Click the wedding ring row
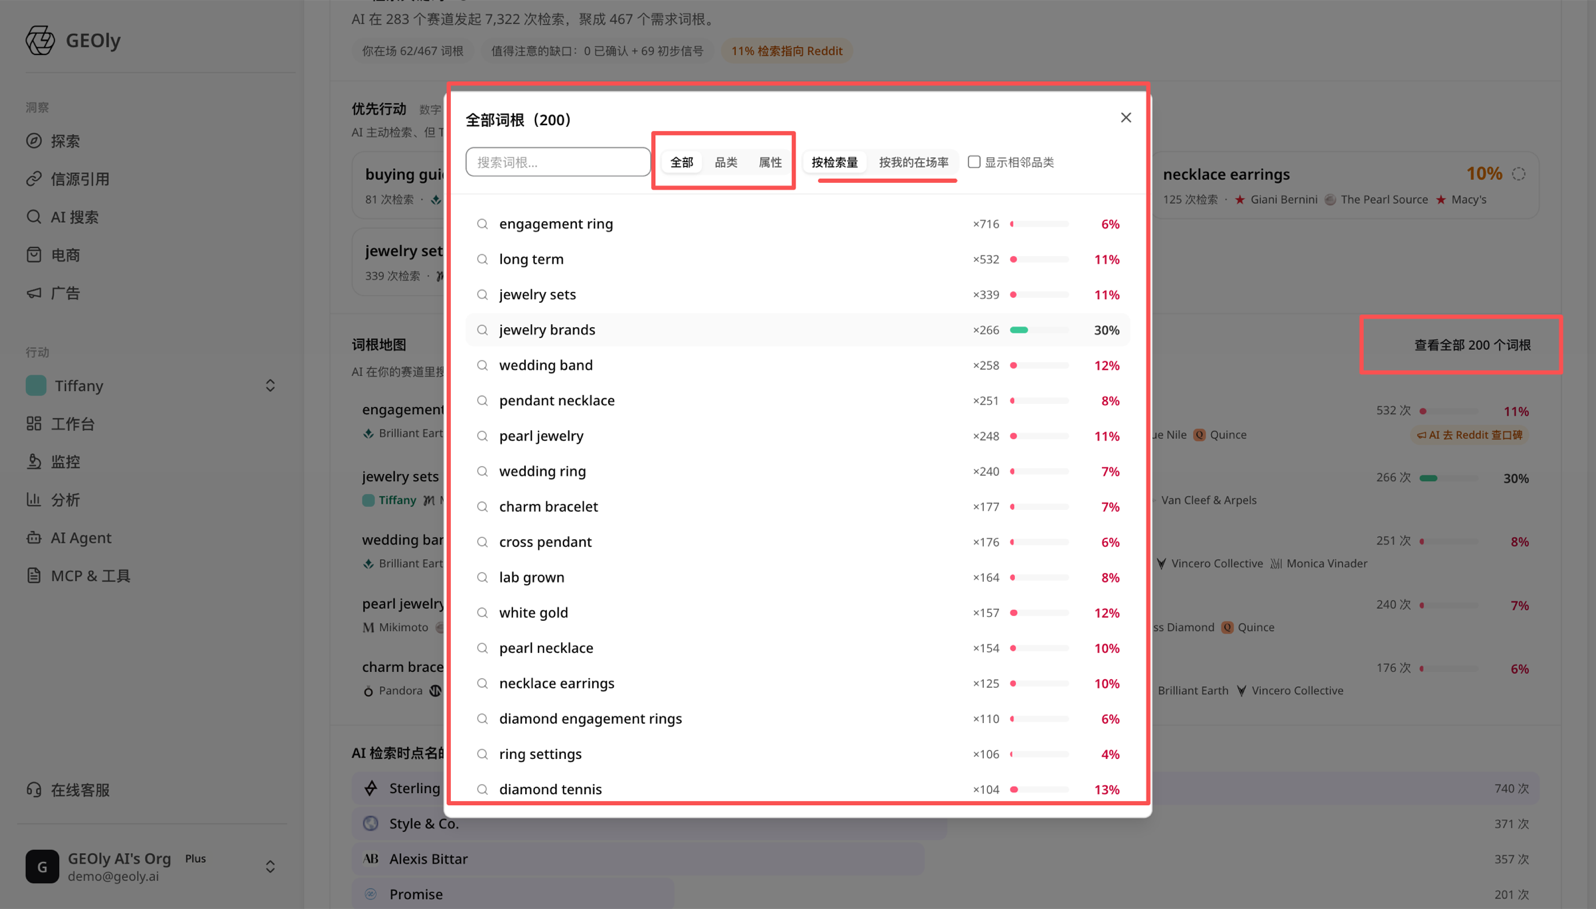1596x909 pixels. pos(797,471)
